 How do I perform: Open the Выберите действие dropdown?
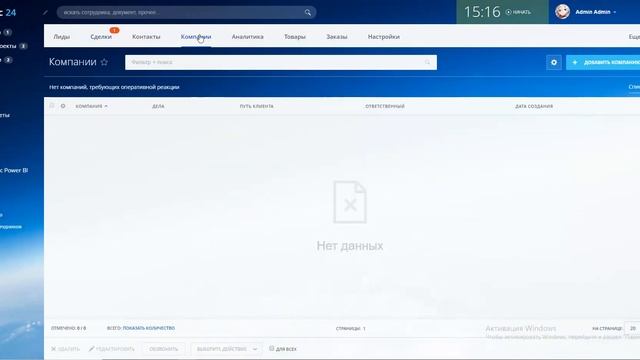tap(226, 349)
